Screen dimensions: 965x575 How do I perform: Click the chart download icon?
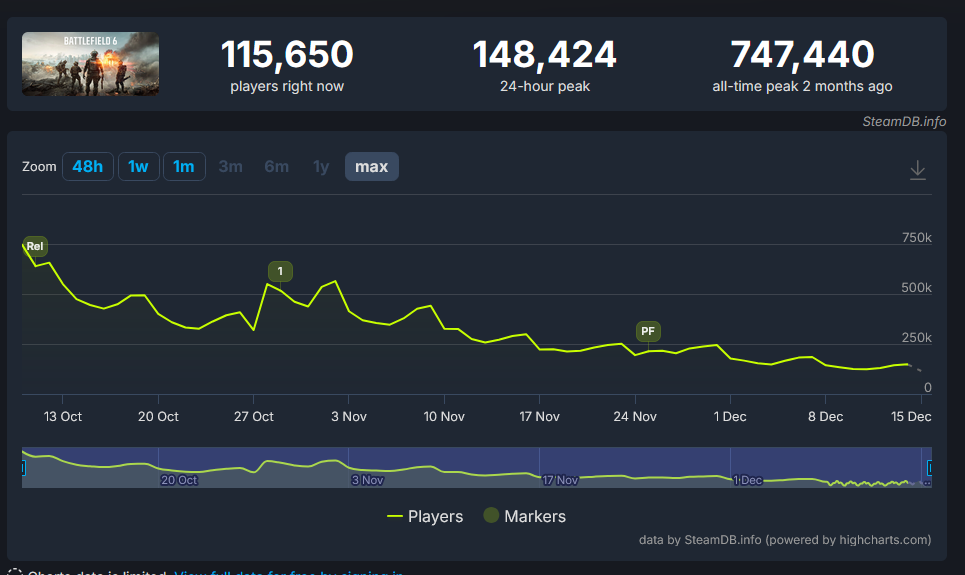[917, 170]
